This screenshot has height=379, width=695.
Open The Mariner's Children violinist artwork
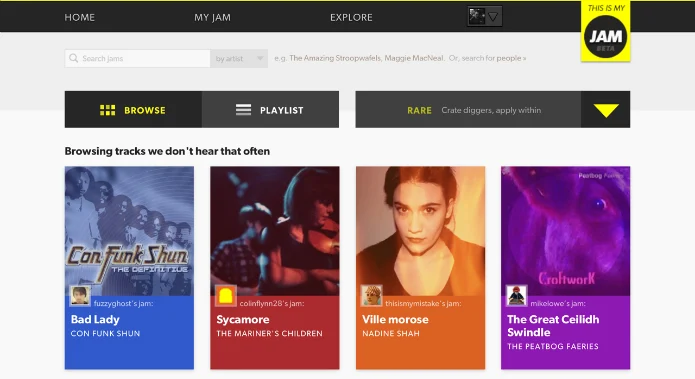[275, 231]
